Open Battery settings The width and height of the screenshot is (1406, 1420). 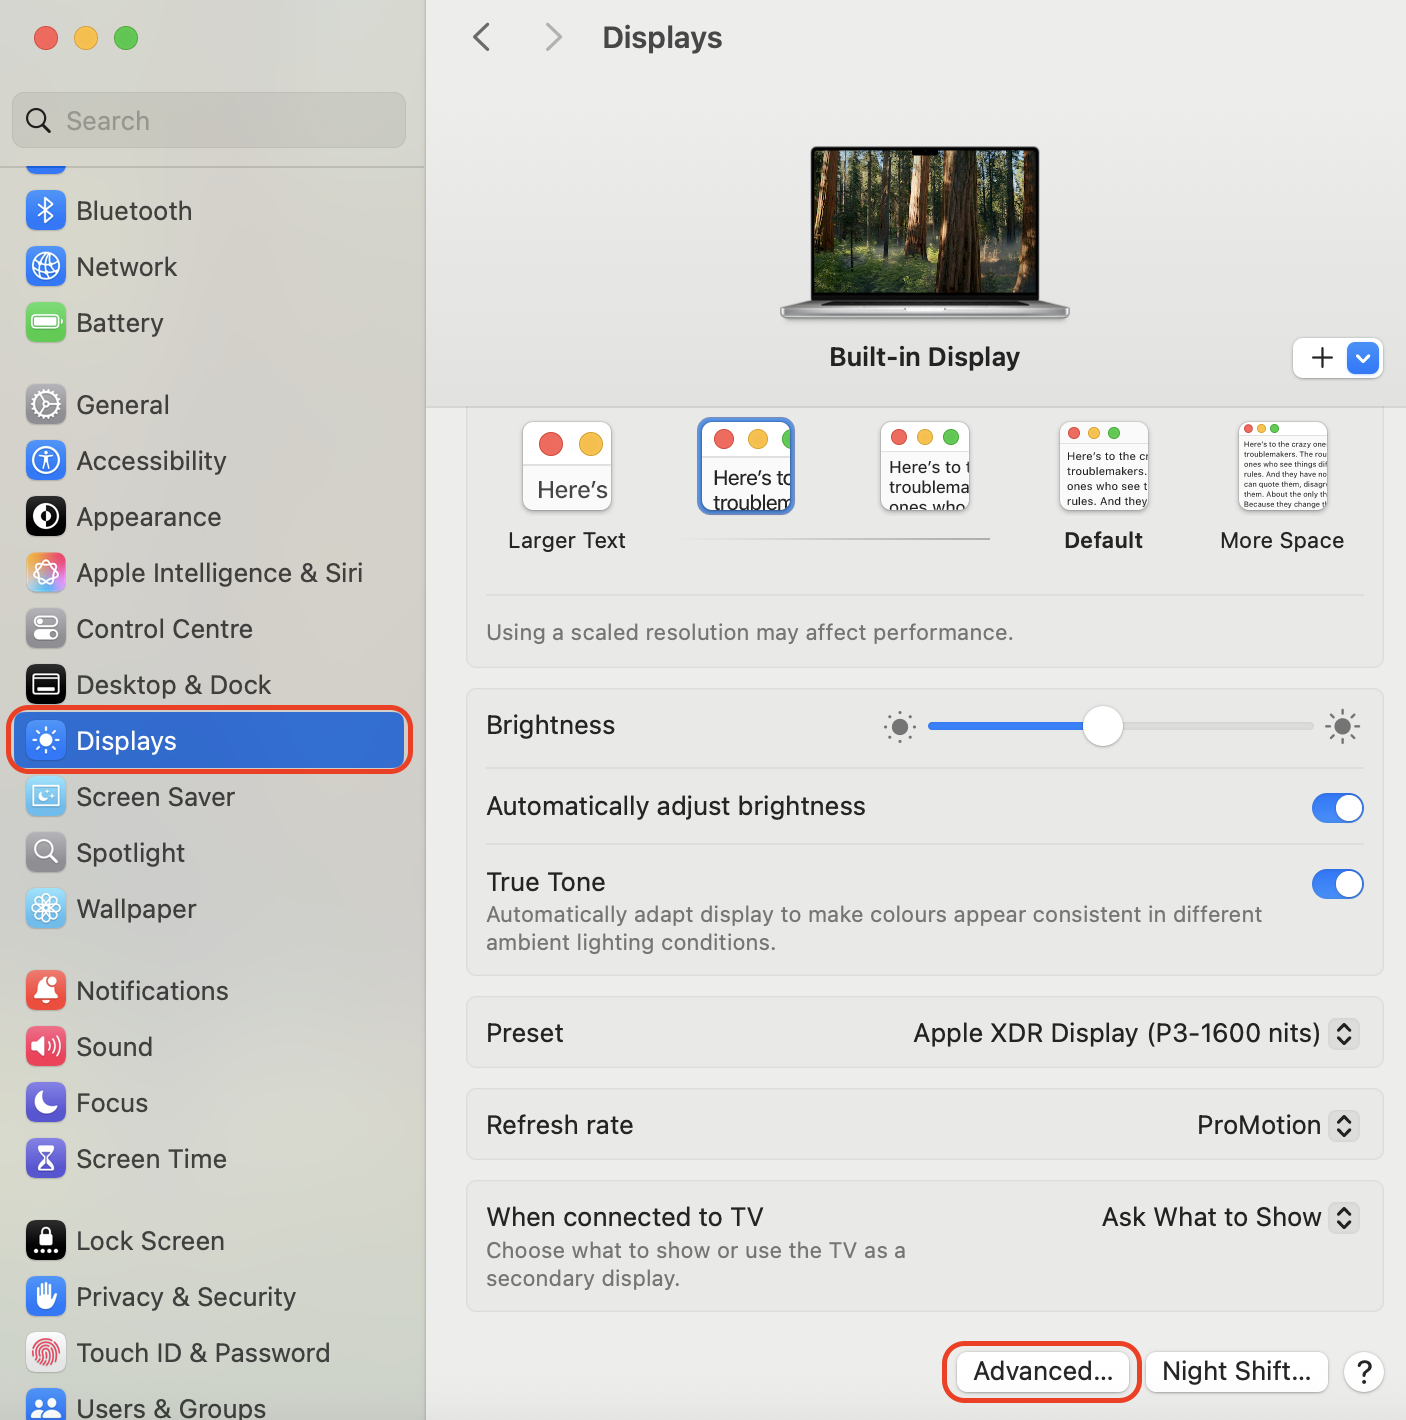tap(120, 322)
